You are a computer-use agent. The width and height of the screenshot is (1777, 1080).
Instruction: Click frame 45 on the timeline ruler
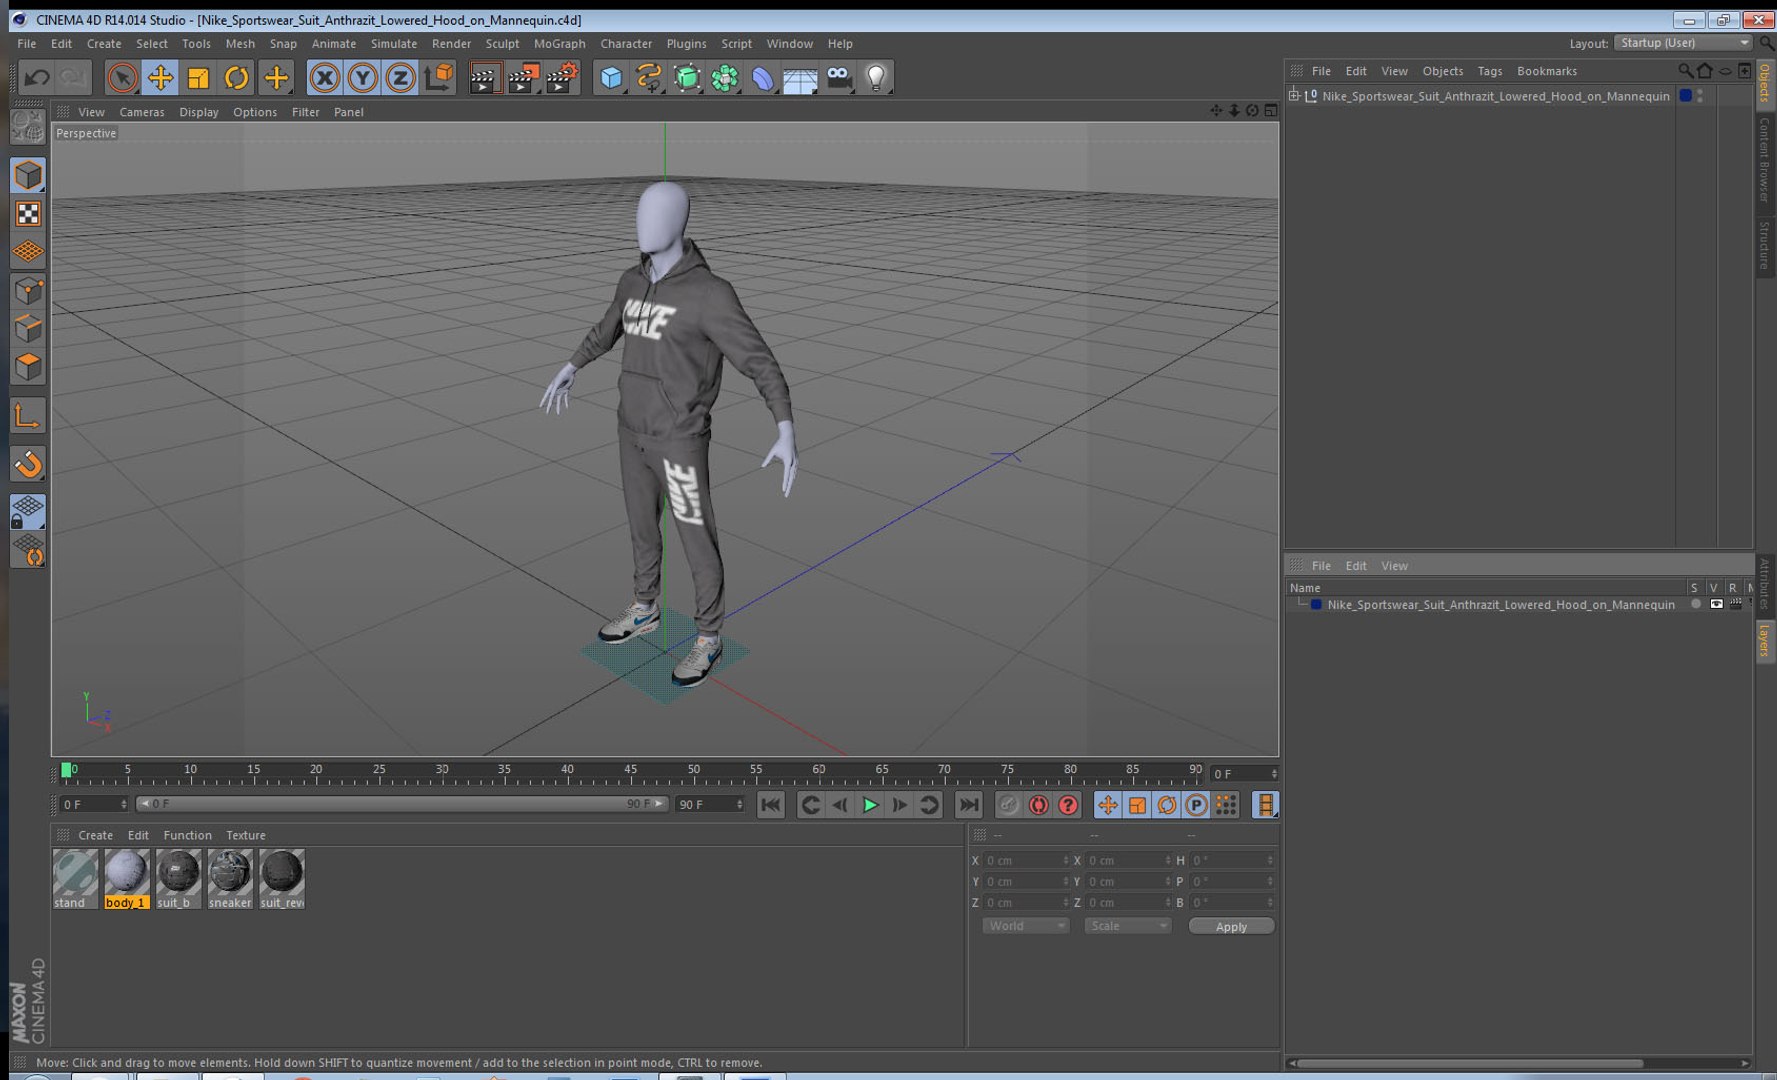(630, 772)
